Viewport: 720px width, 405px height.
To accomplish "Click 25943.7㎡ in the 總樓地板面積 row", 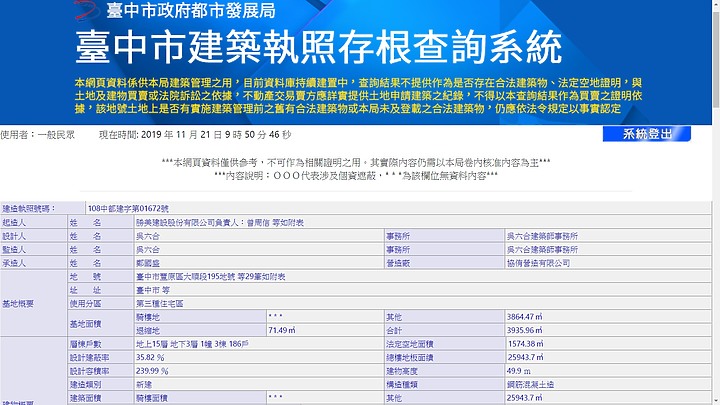I will point(525,357).
